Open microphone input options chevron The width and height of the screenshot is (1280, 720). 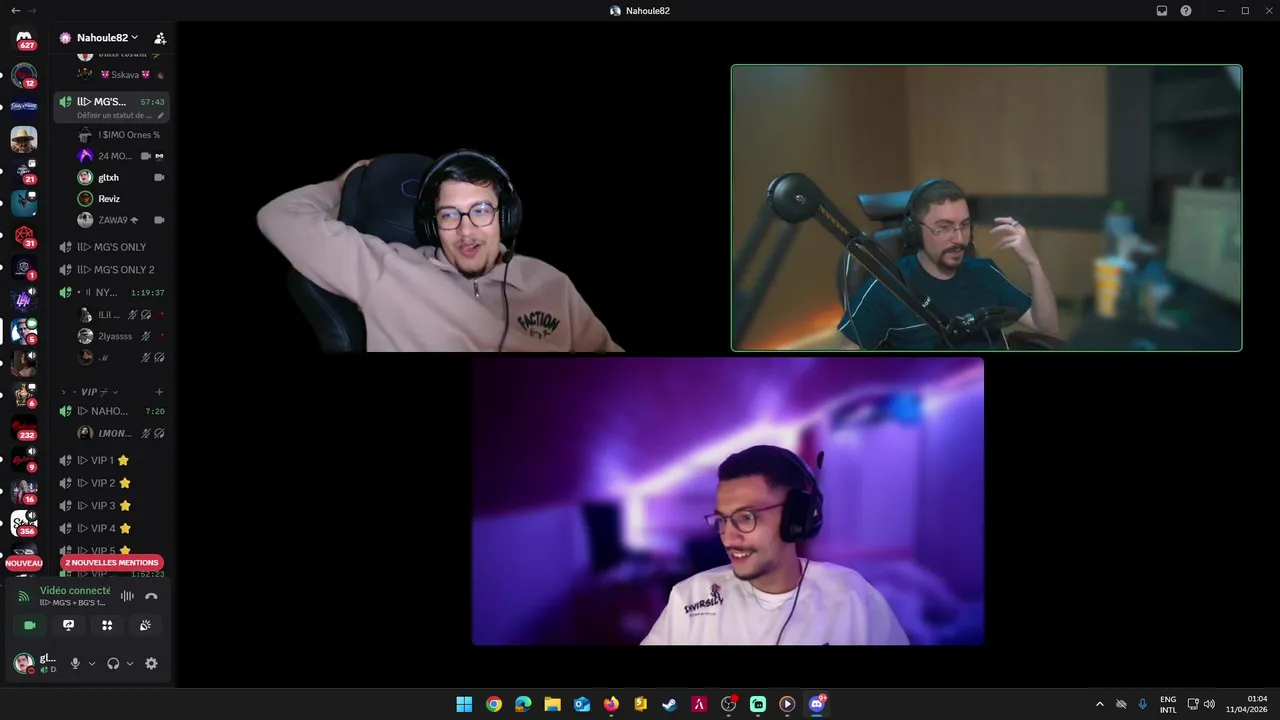tap(92, 663)
